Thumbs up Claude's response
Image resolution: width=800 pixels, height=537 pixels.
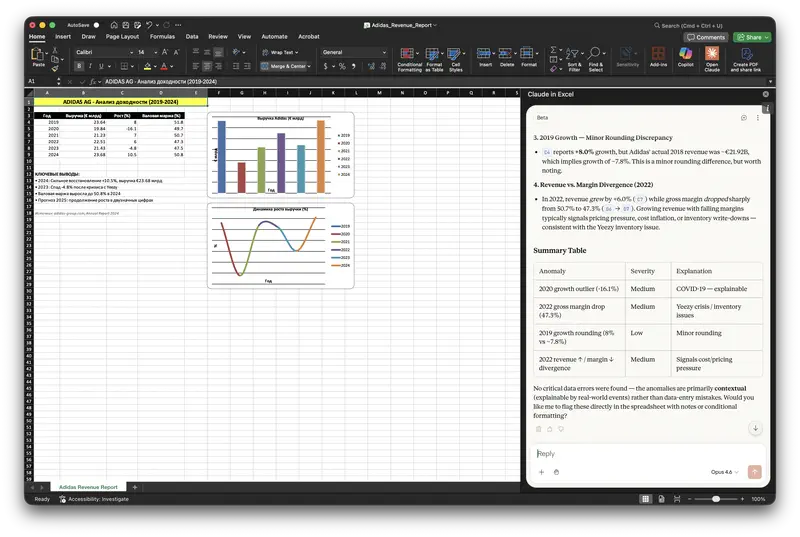click(550, 428)
